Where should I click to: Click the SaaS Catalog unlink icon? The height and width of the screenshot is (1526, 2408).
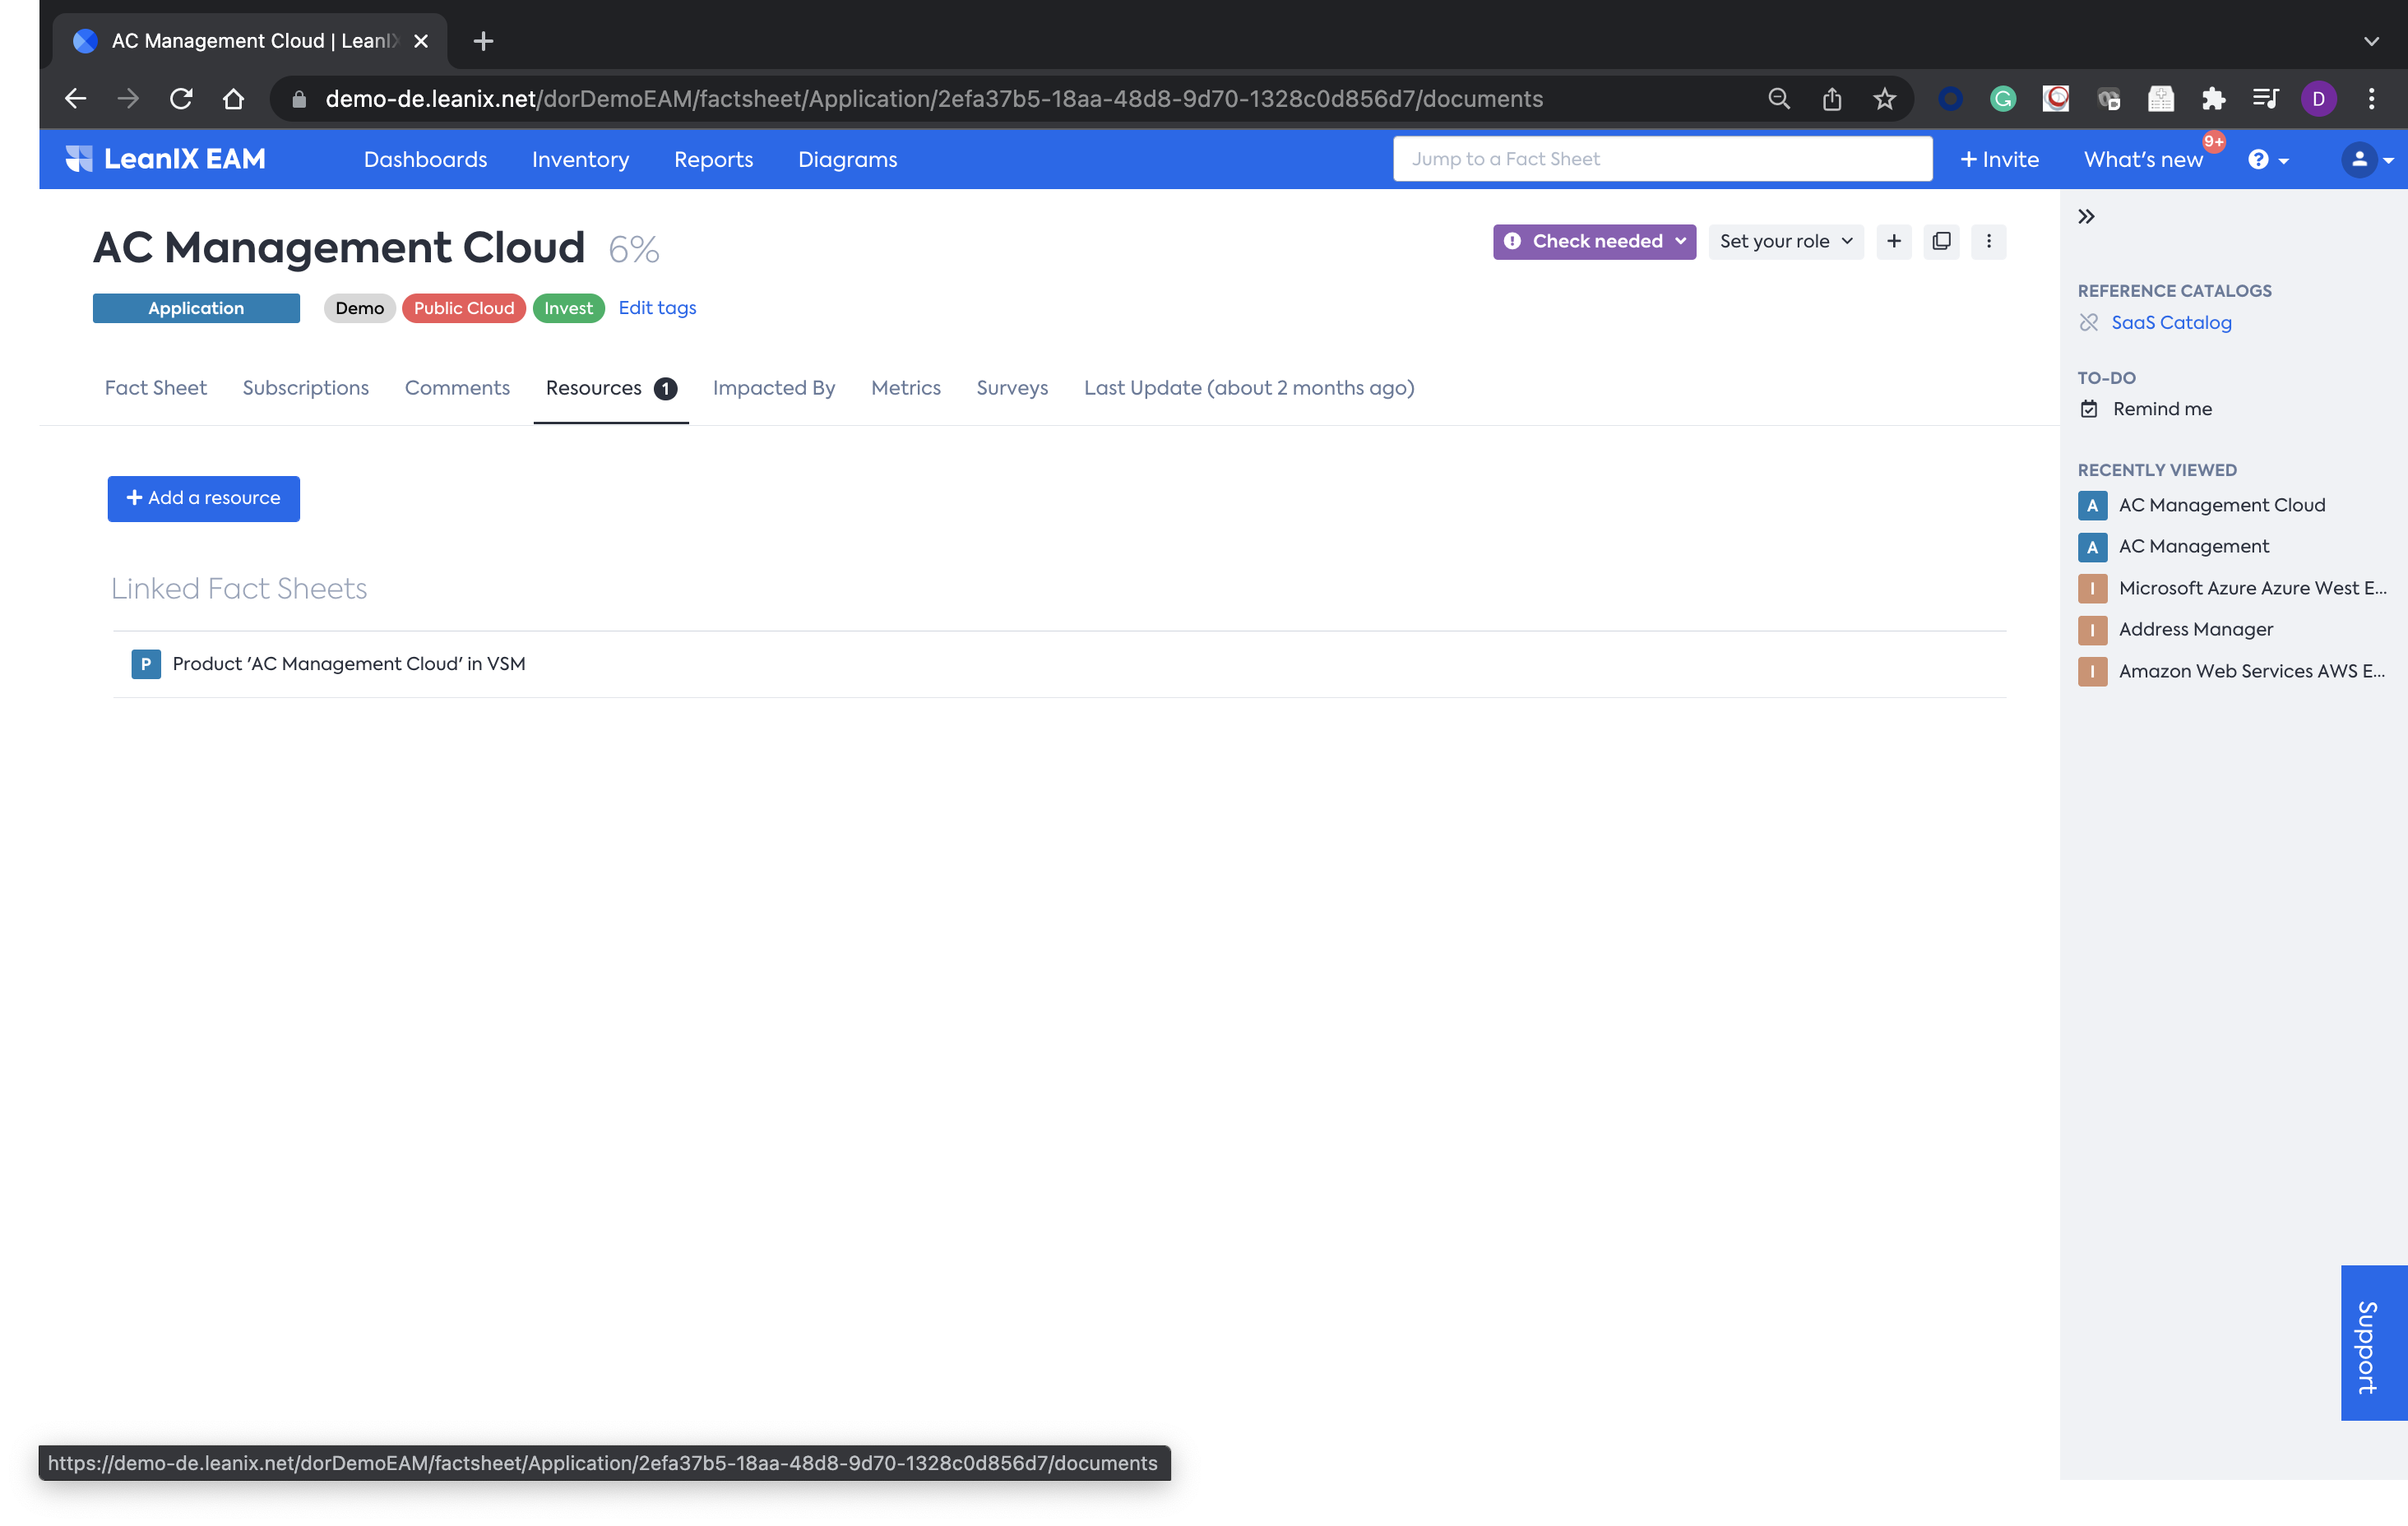[2089, 322]
